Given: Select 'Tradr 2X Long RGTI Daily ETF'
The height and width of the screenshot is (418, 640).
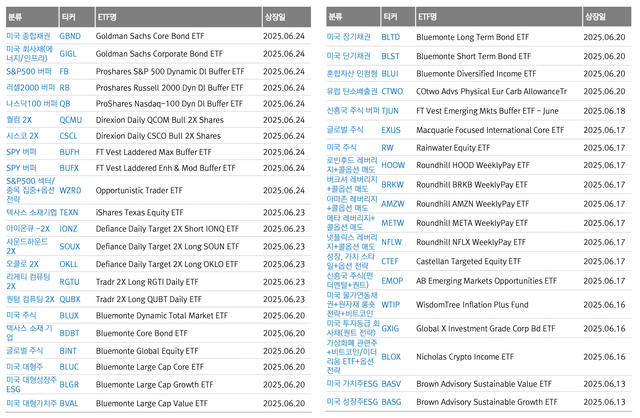Looking at the screenshot, I should click(x=147, y=282).
